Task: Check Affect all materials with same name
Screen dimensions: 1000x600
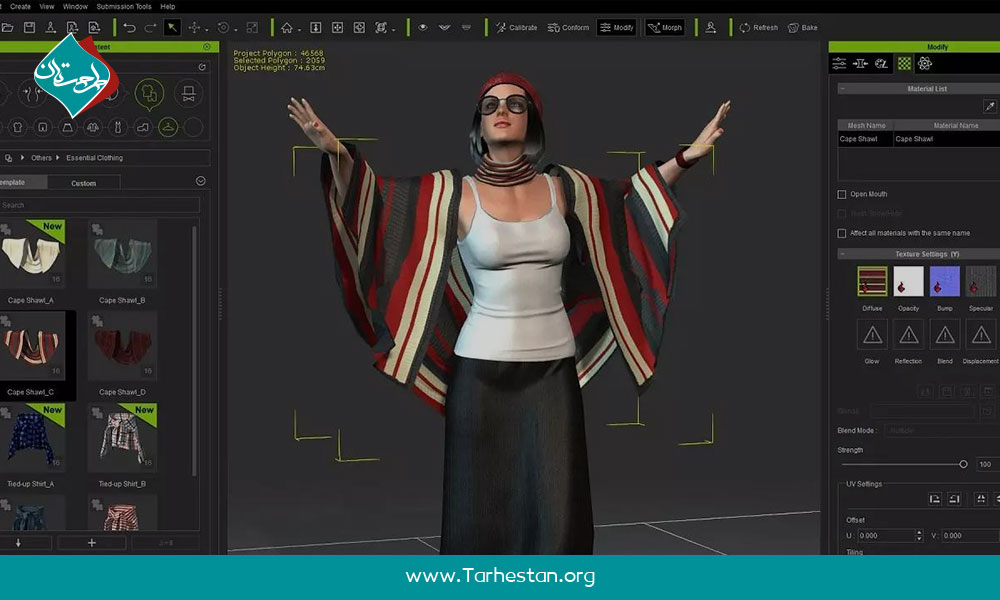Action: [x=842, y=233]
